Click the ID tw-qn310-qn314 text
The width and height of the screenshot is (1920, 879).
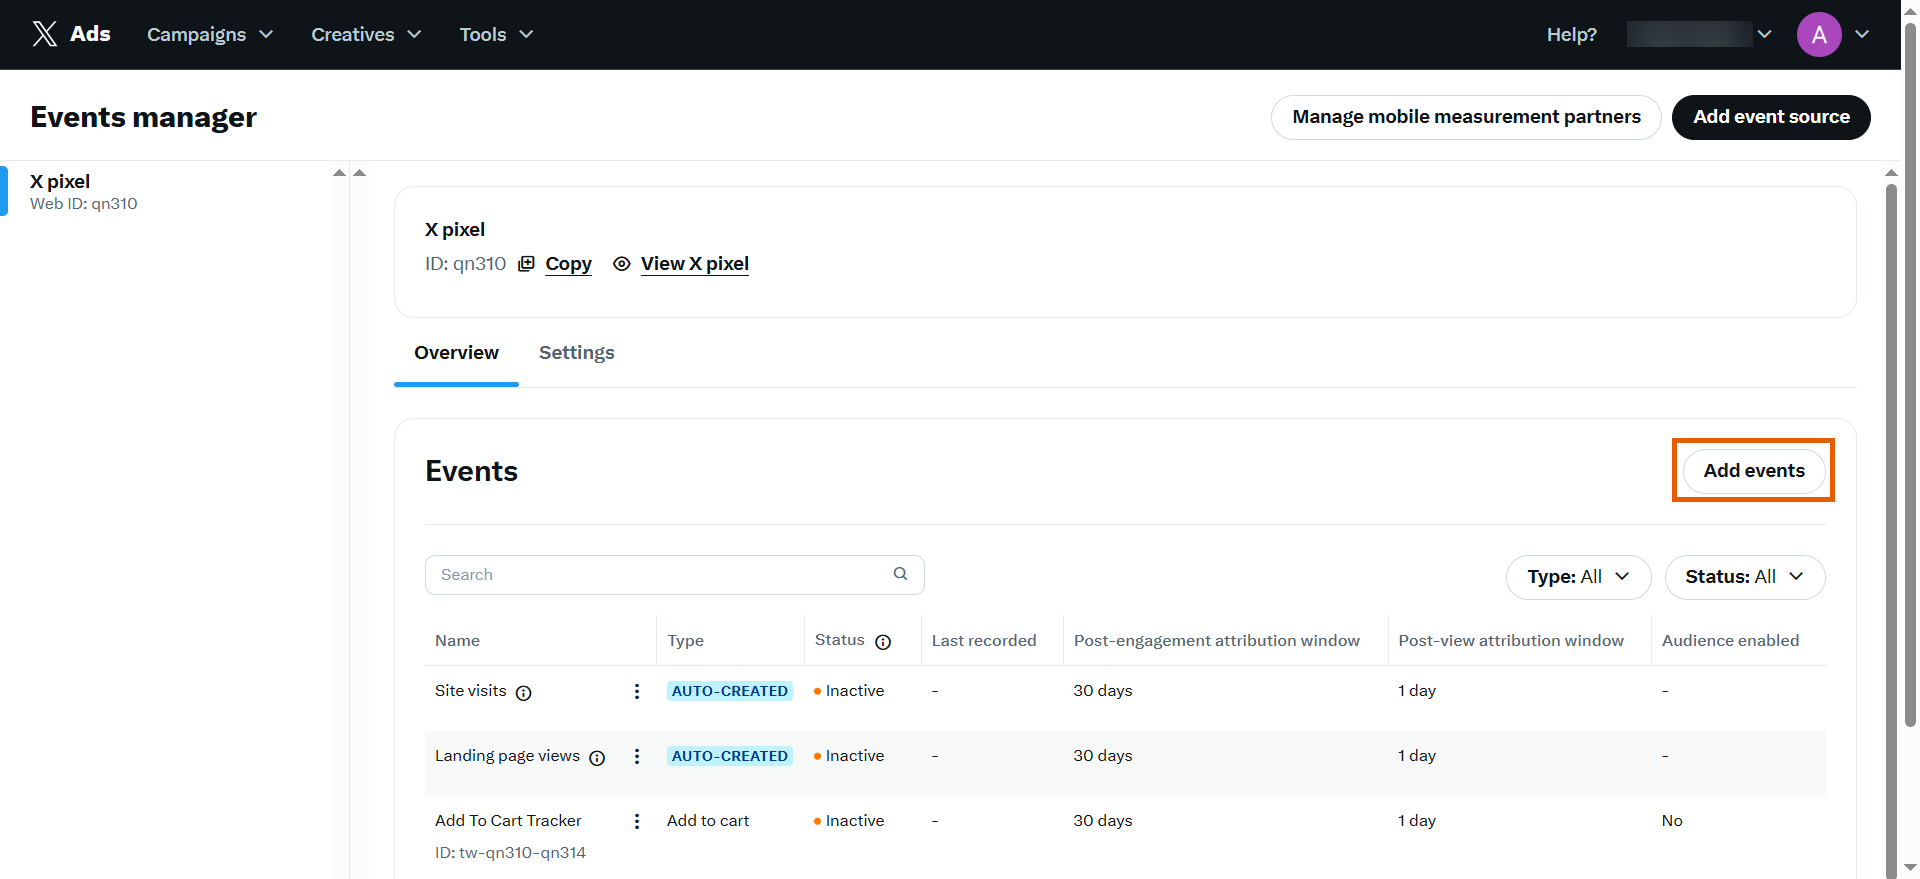tap(510, 853)
